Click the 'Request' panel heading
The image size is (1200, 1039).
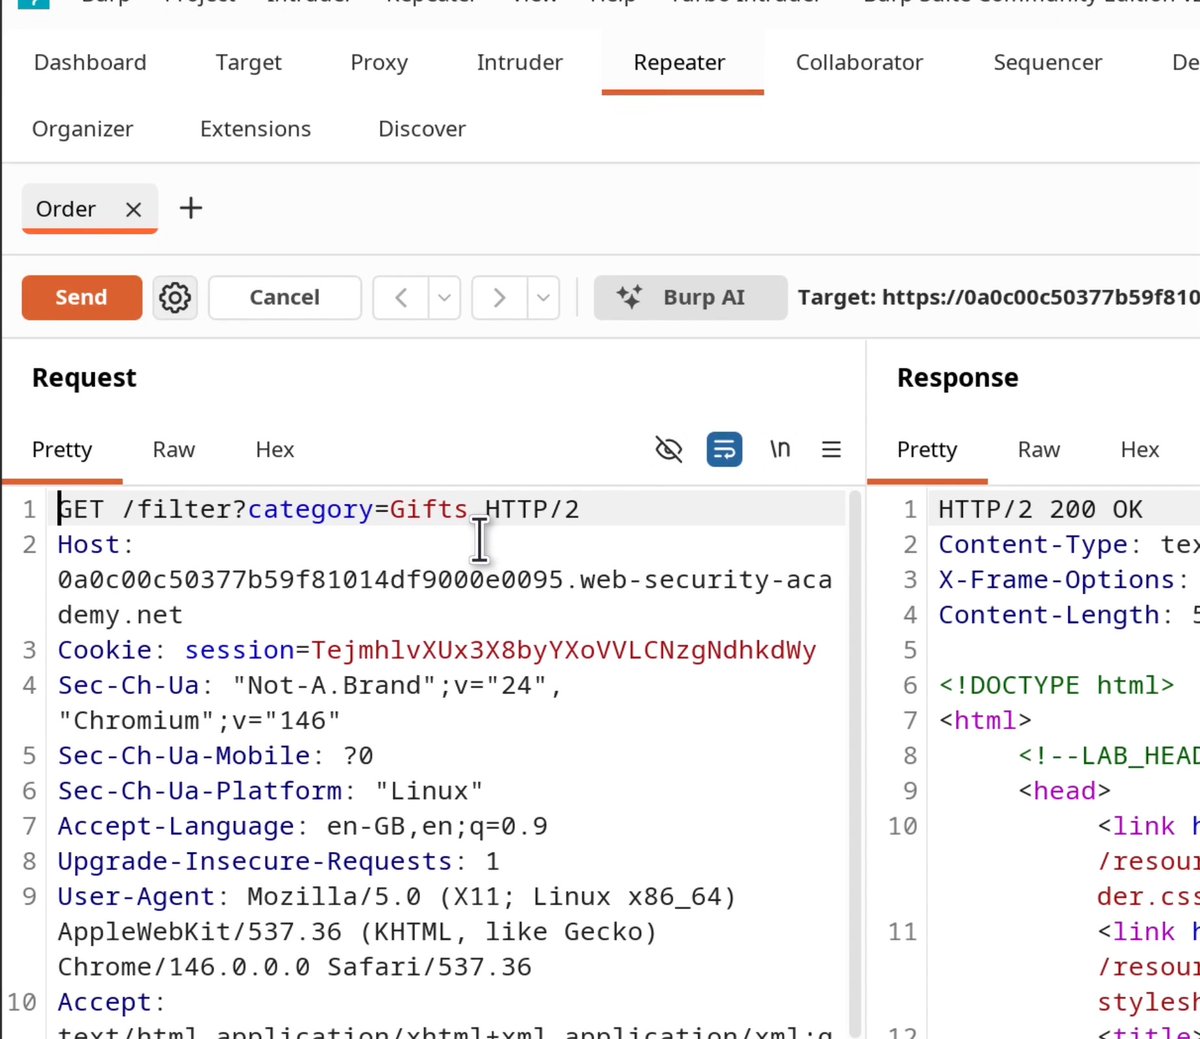pyautogui.click(x=84, y=378)
